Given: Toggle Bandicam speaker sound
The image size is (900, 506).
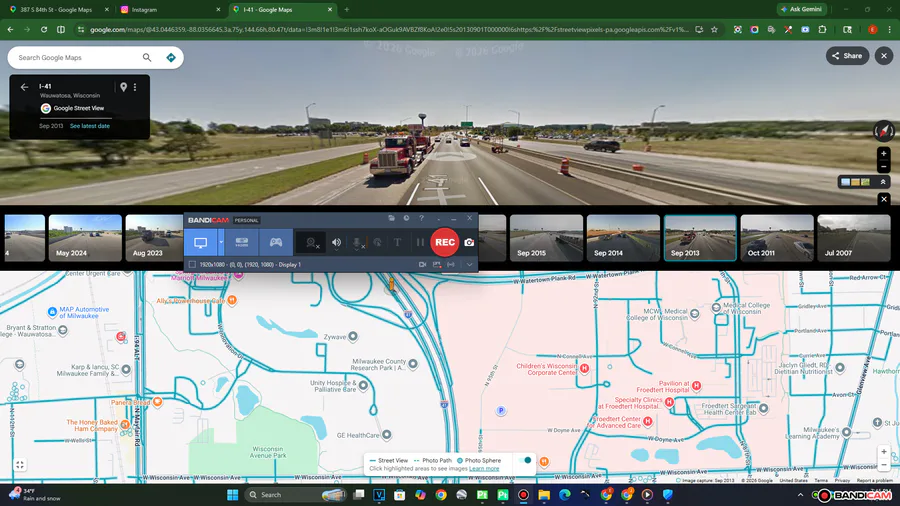Looking at the screenshot, I should [336, 243].
